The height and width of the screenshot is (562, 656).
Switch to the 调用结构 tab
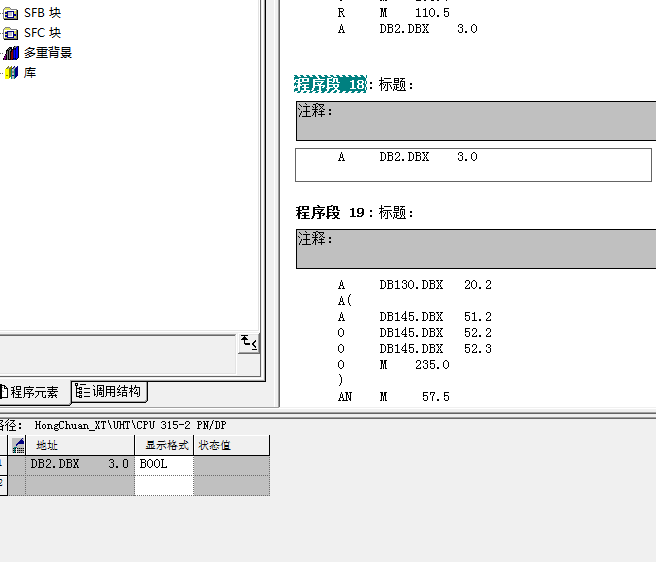pyautogui.click(x=109, y=391)
